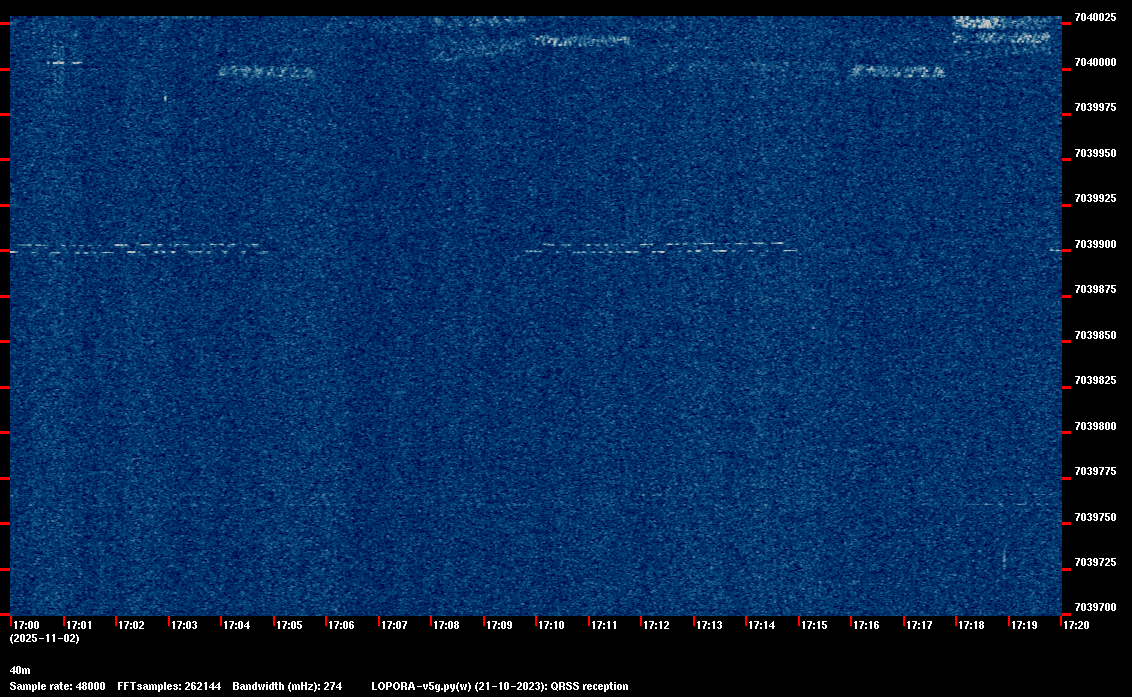This screenshot has width=1132, height=697.
Task: Click the 7039825 frequency label
Action: coord(1095,381)
